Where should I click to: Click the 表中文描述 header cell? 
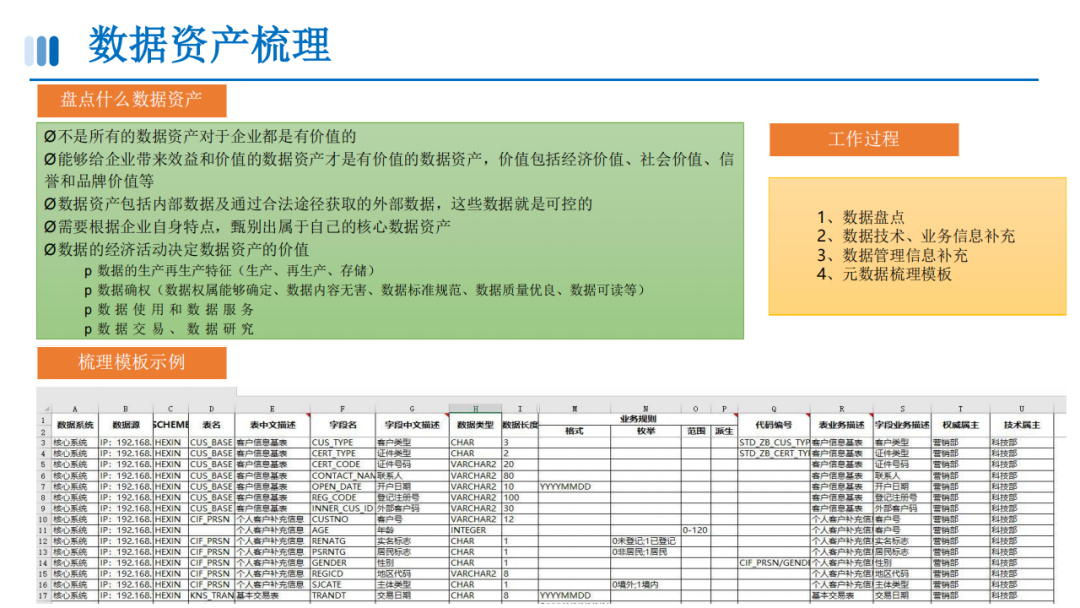coord(272,425)
